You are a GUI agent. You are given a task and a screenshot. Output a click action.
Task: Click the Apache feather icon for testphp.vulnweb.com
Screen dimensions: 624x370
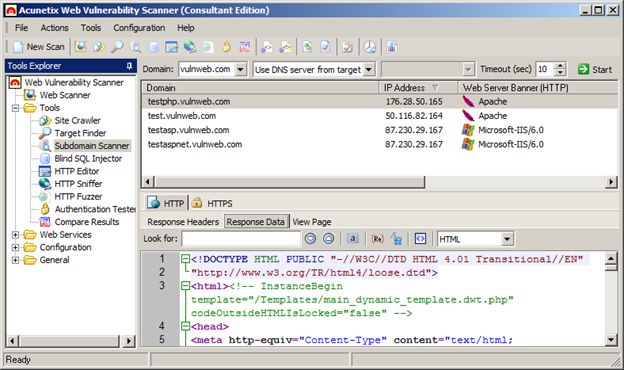(x=468, y=101)
